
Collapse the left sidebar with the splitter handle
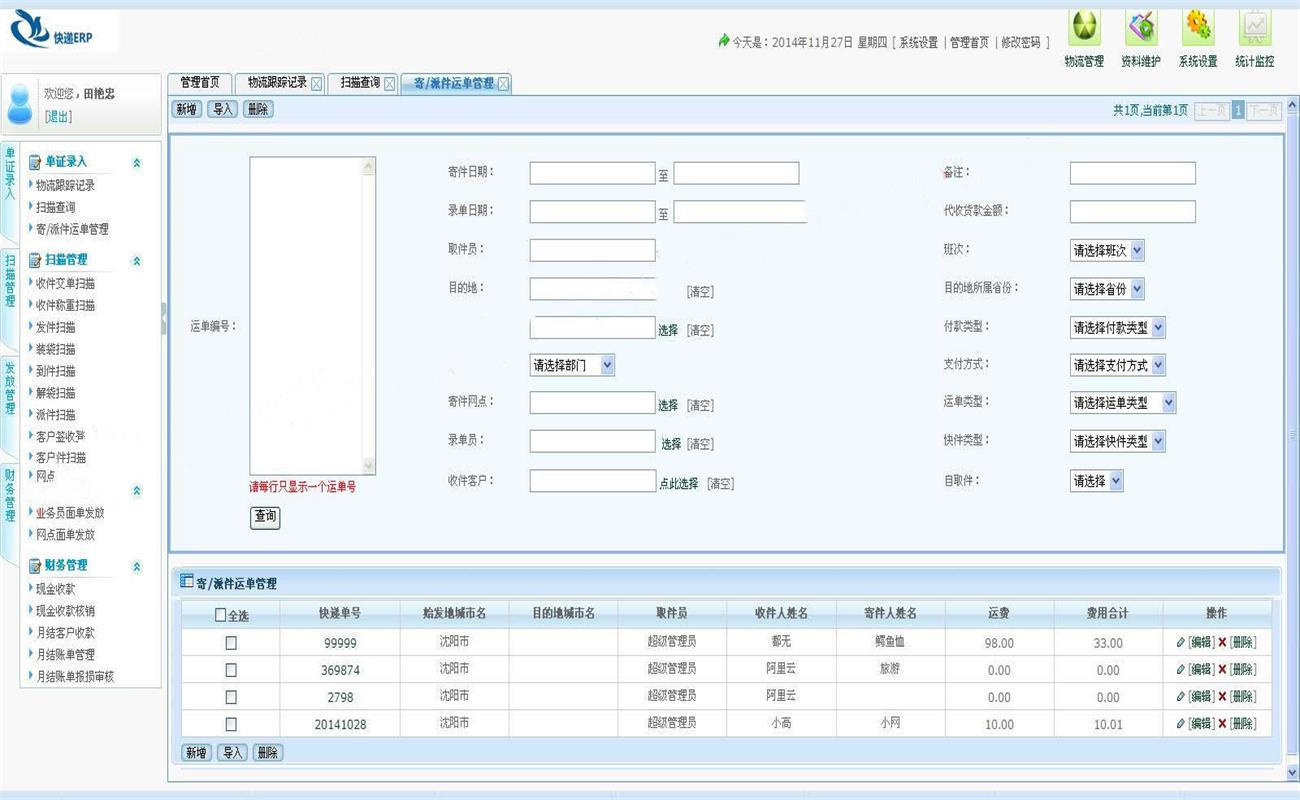point(164,319)
